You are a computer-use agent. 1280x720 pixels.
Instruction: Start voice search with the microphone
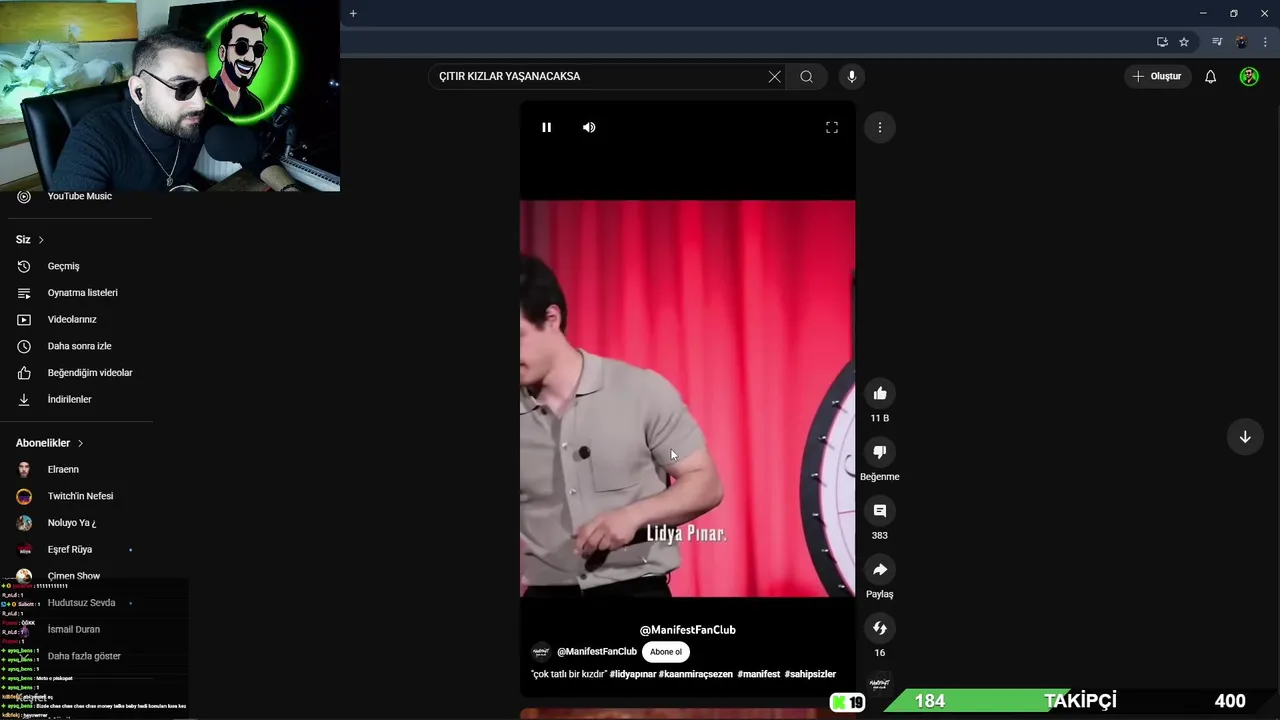(852, 76)
